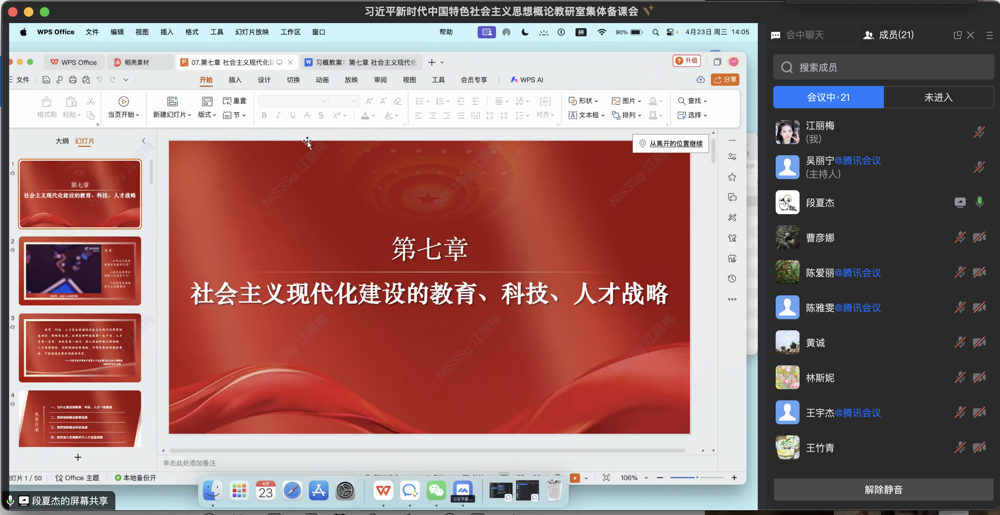The width and height of the screenshot is (1000, 515).
Task: Click zoom in plus in status bar
Action: pos(734,477)
